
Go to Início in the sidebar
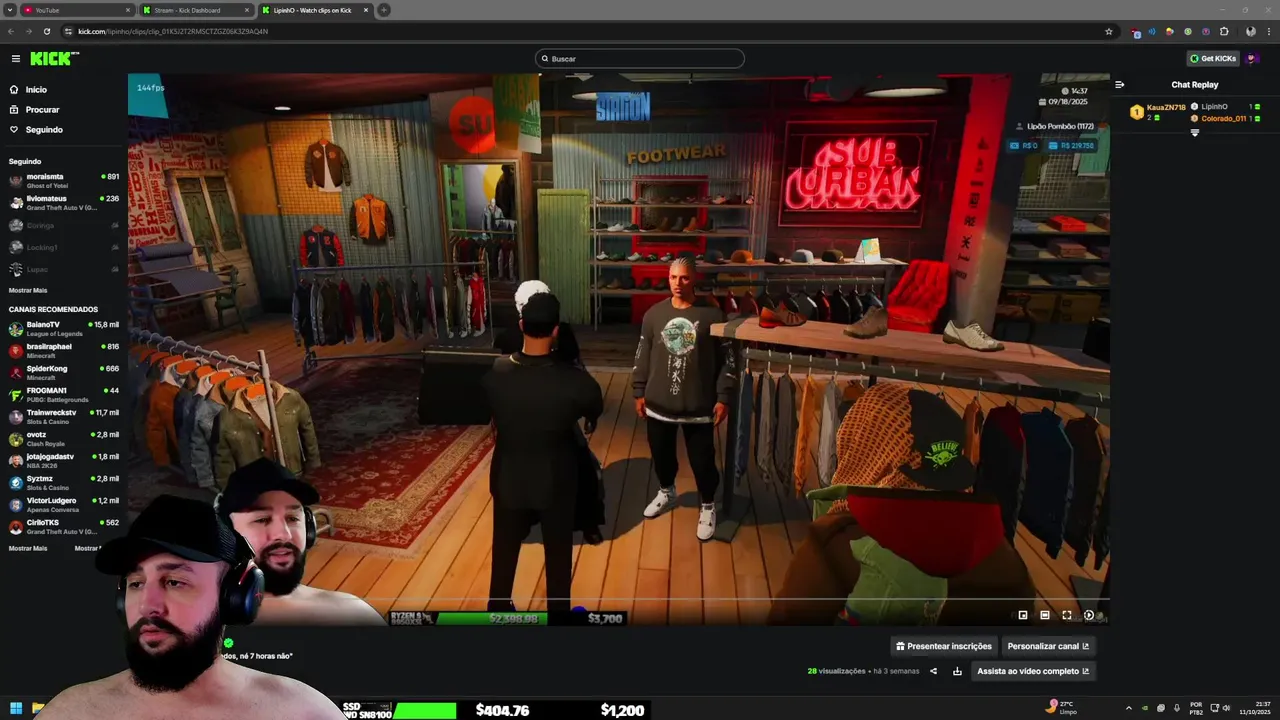(28, 90)
